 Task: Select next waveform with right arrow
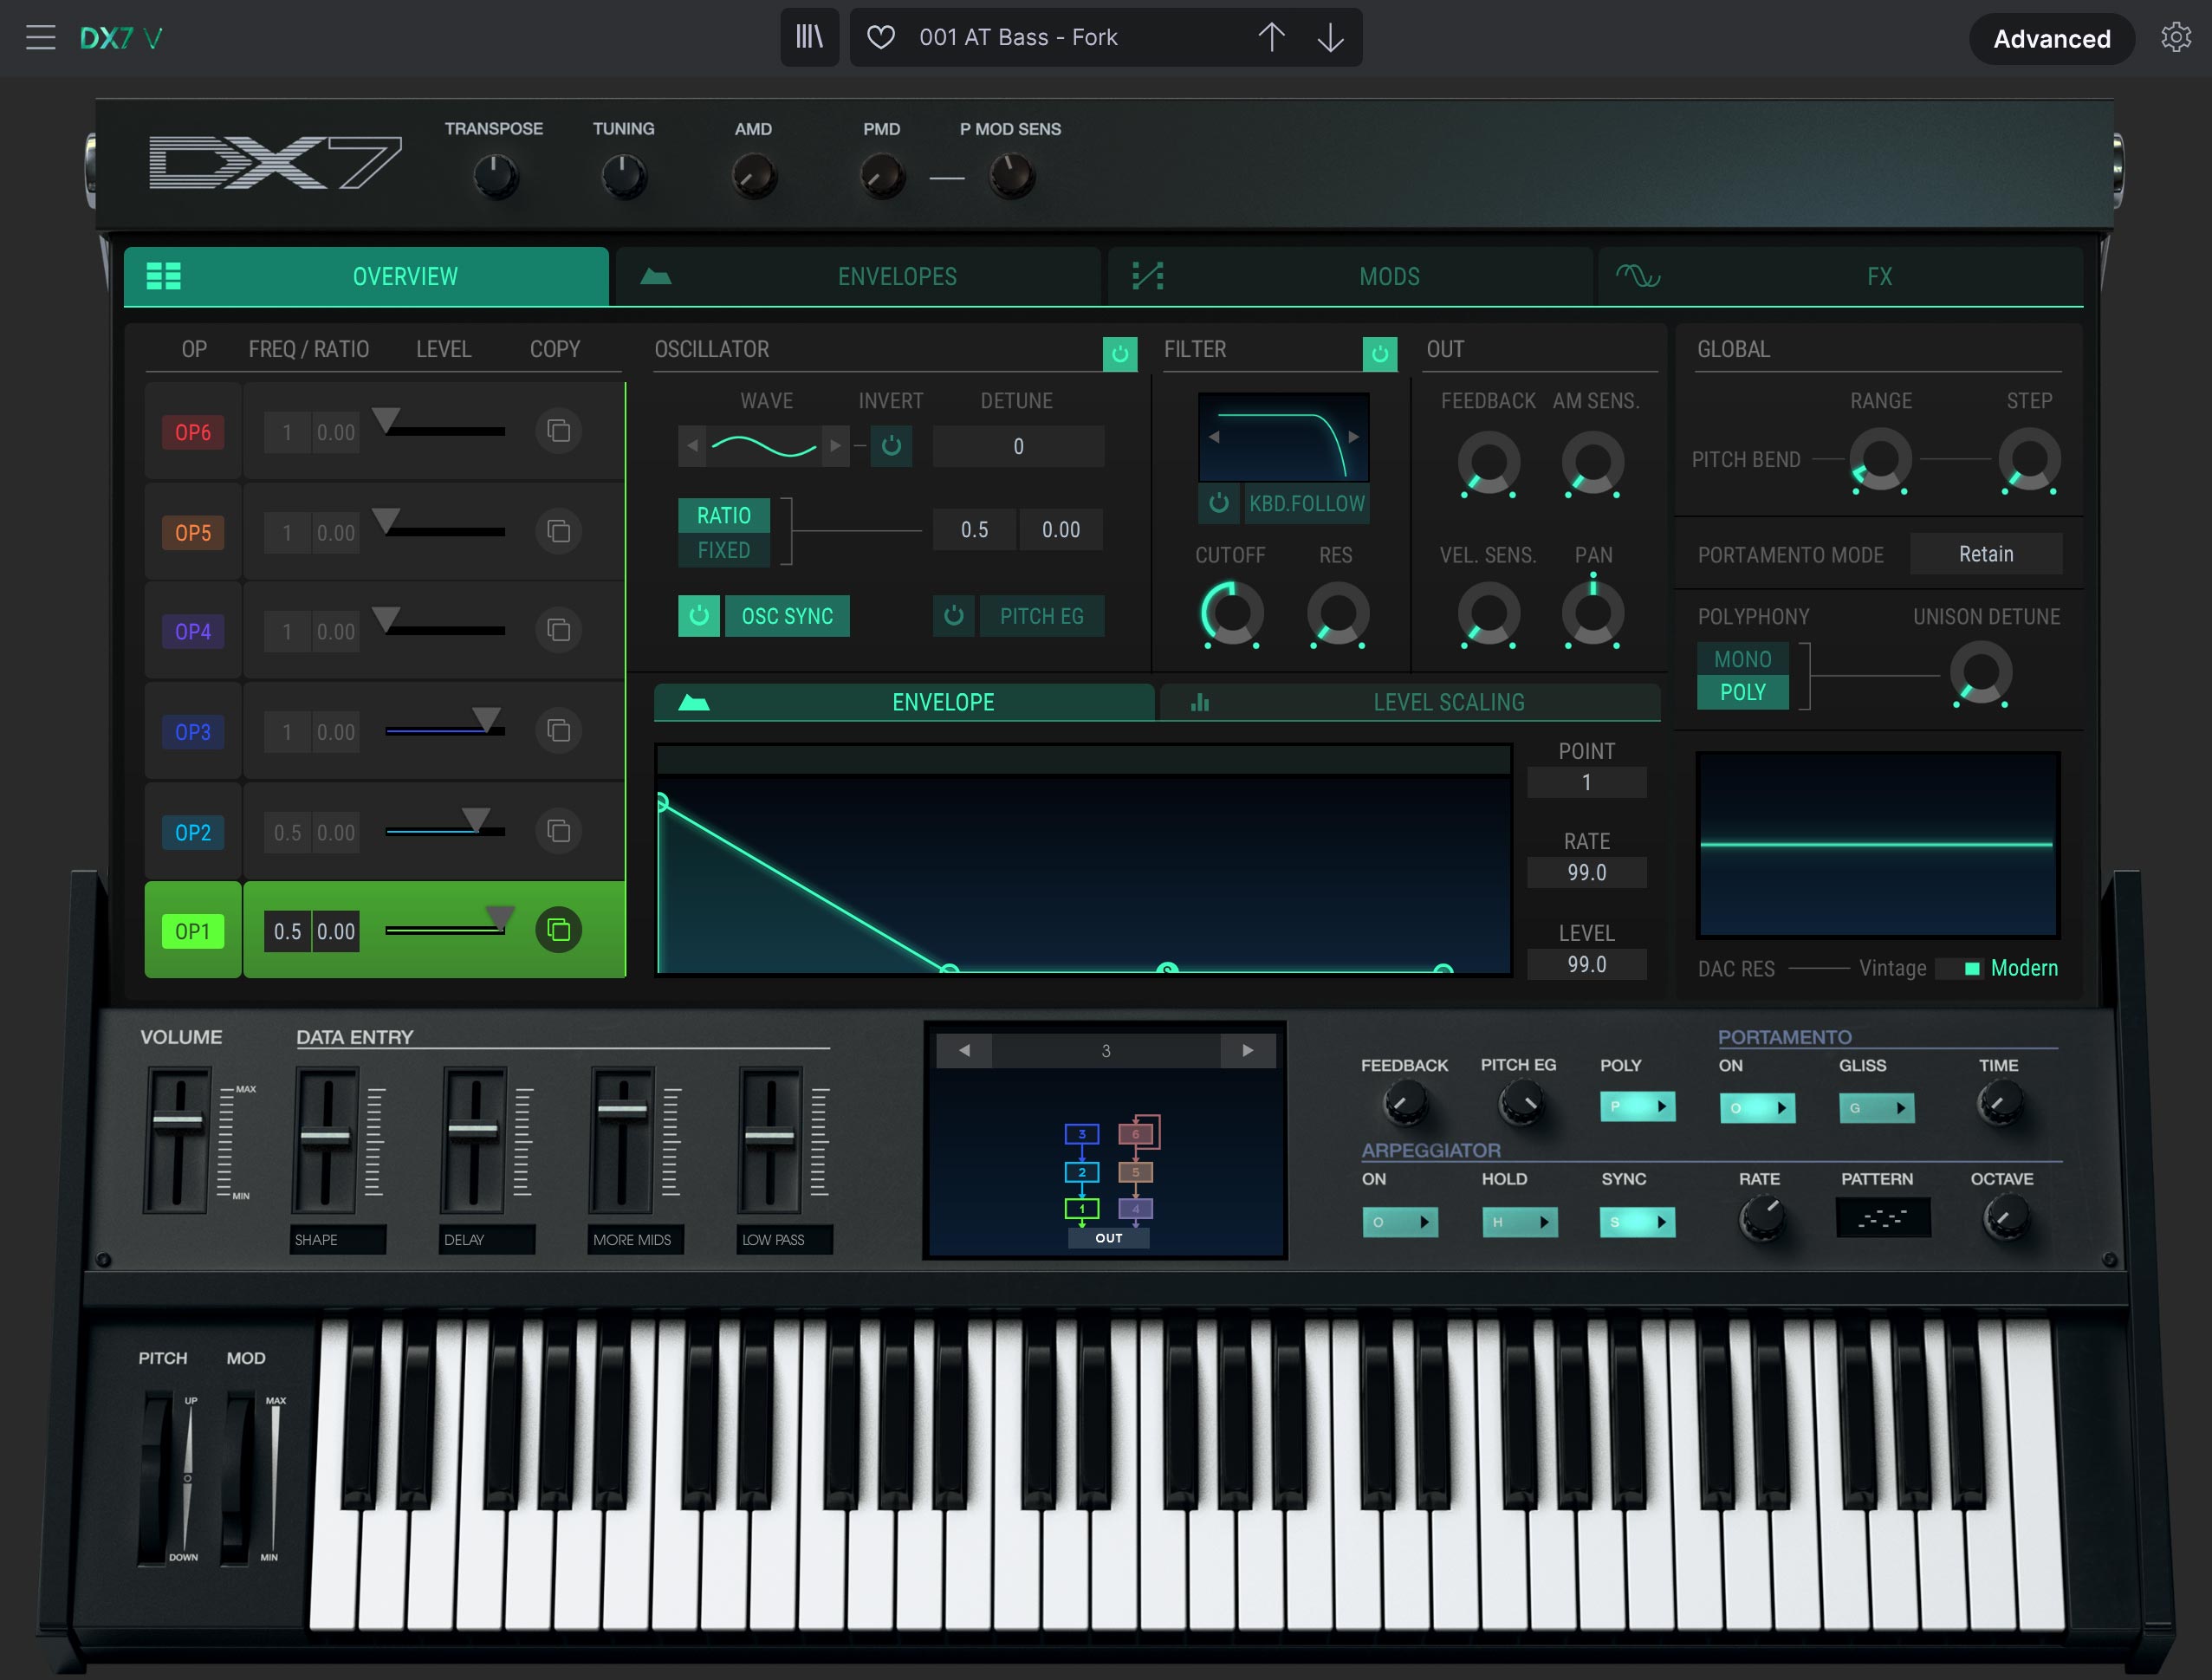click(835, 446)
